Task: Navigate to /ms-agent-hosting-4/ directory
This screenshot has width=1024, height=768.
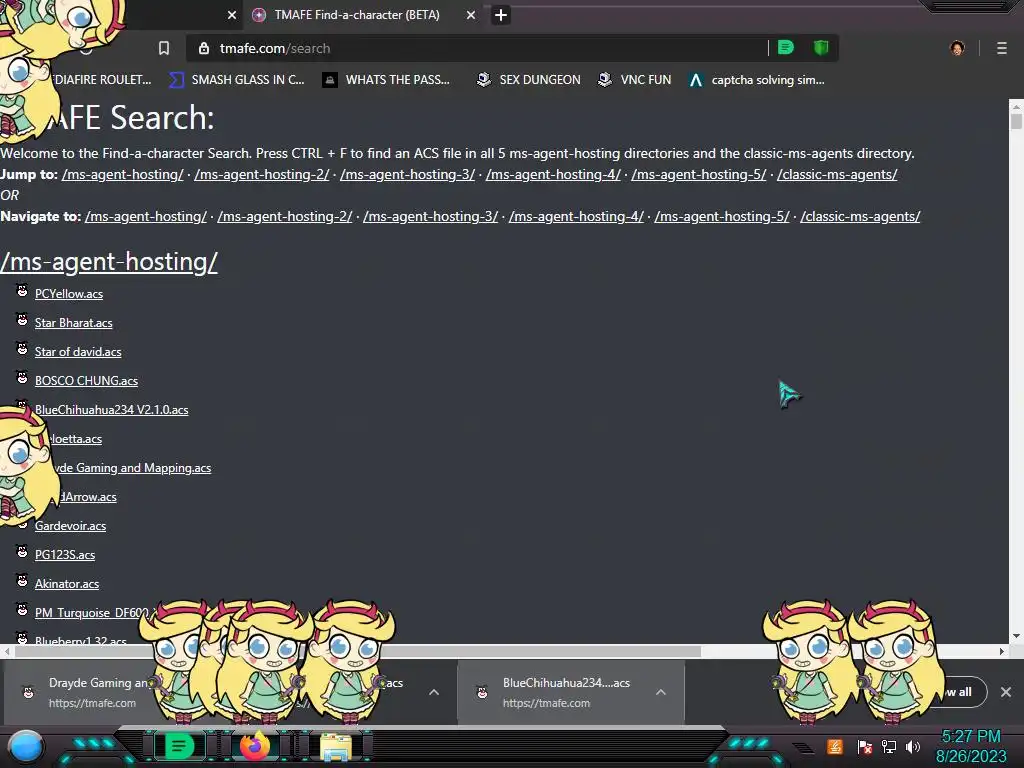Action: tap(576, 216)
